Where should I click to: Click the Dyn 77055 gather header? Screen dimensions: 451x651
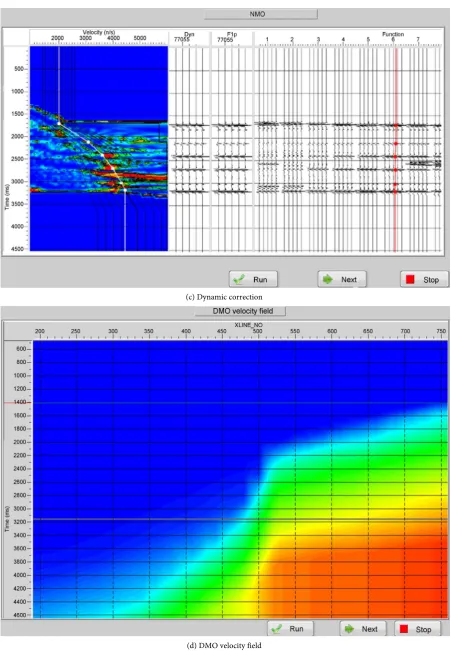pyautogui.click(x=183, y=37)
